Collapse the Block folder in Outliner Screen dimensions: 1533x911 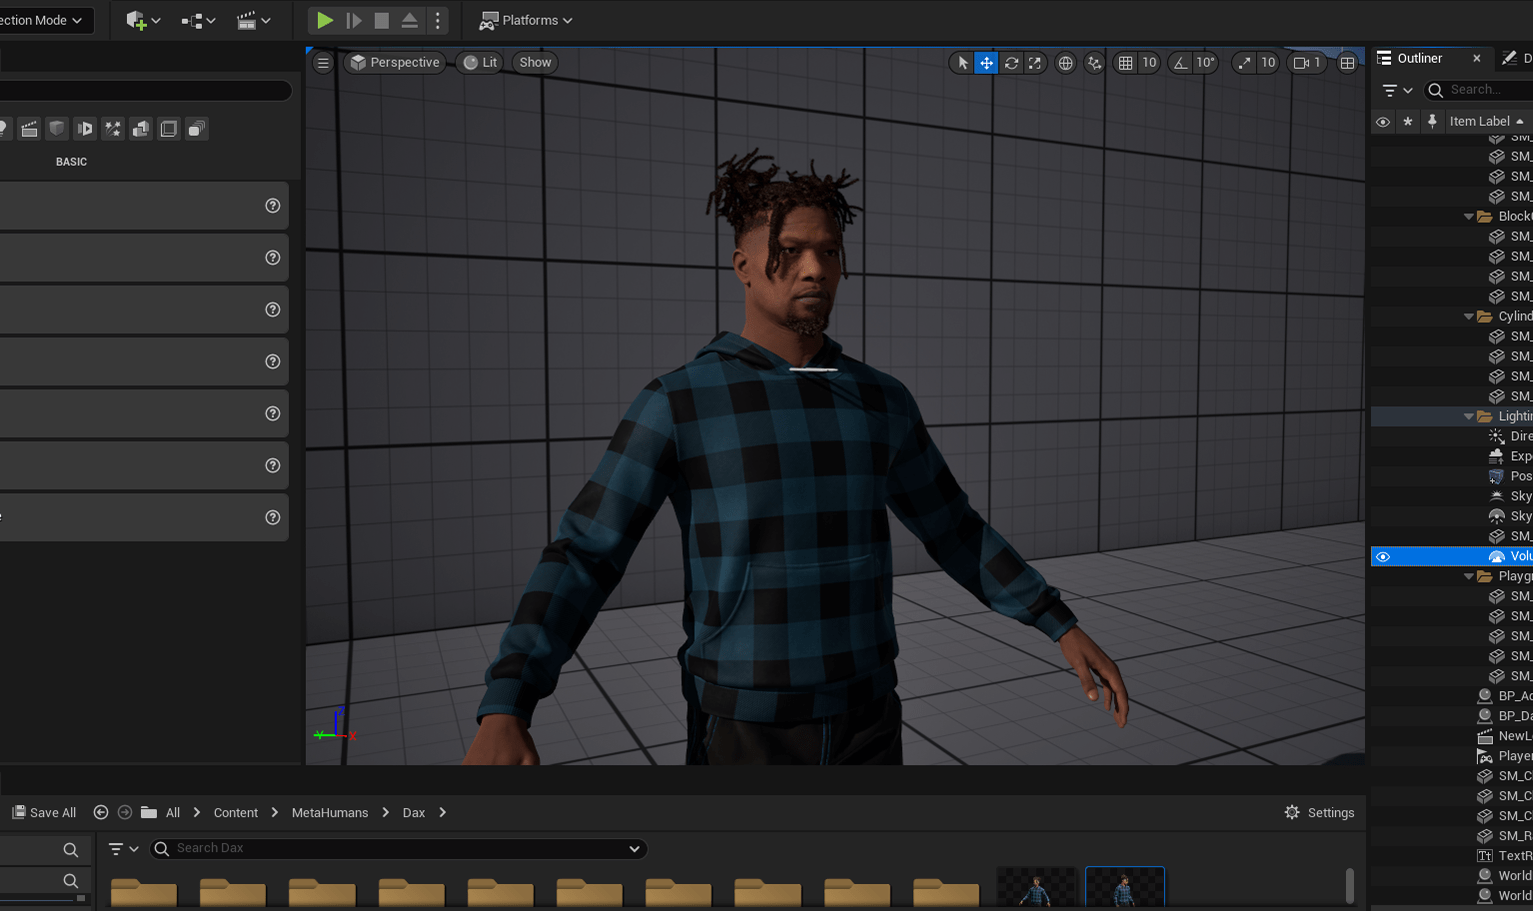(x=1469, y=217)
